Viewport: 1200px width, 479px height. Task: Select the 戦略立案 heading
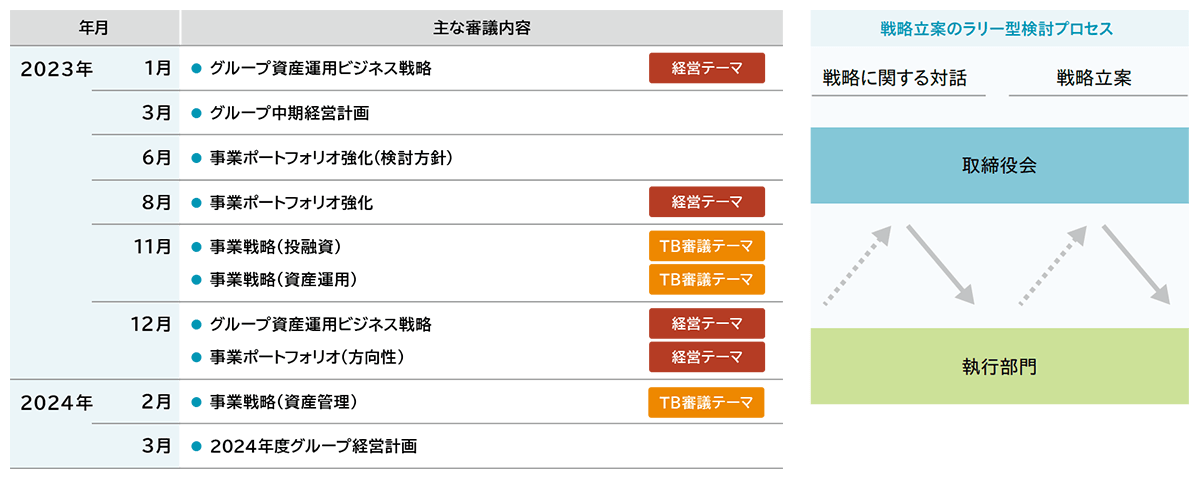tap(1094, 78)
